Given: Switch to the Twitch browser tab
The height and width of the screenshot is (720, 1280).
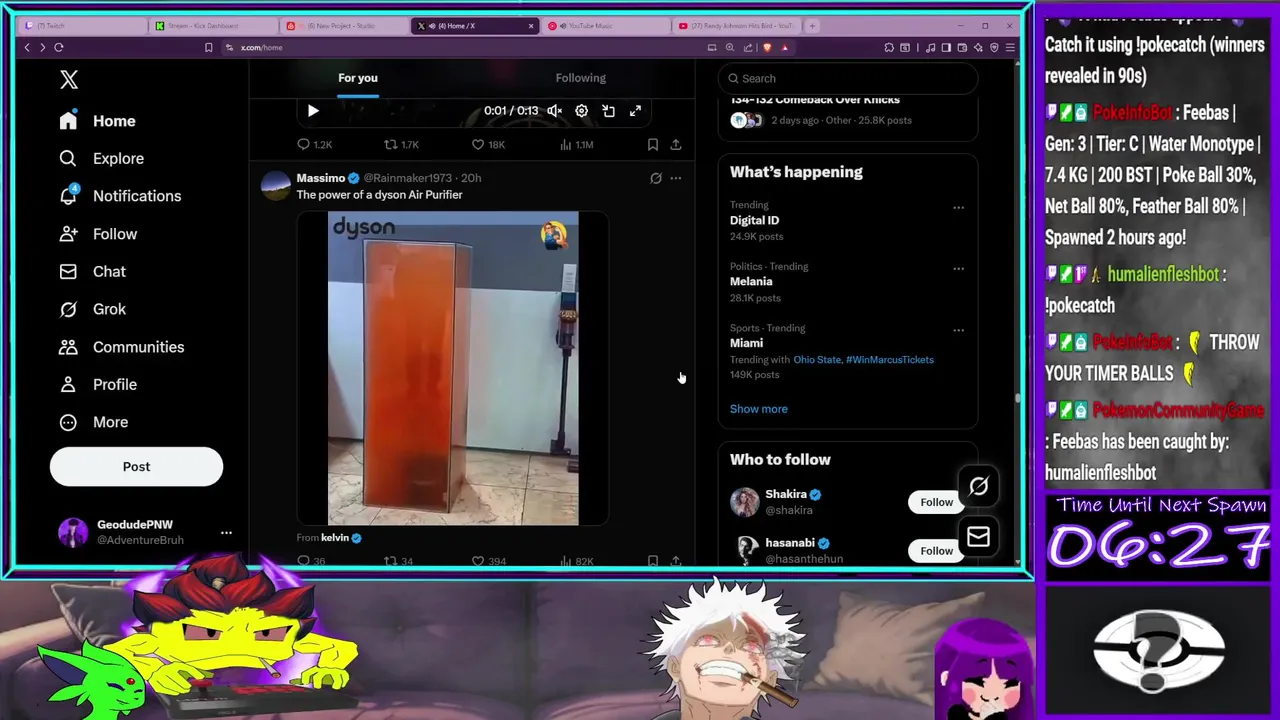Looking at the screenshot, I should [82, 26].
